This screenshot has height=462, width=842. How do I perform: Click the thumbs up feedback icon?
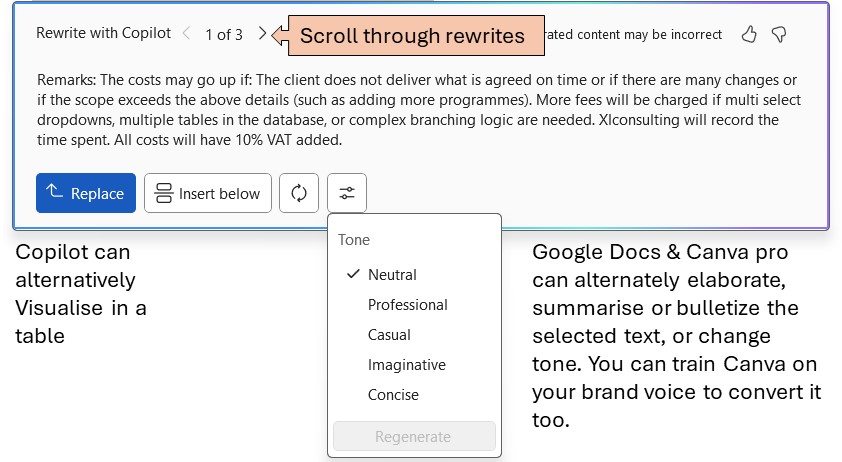[749, 35]
